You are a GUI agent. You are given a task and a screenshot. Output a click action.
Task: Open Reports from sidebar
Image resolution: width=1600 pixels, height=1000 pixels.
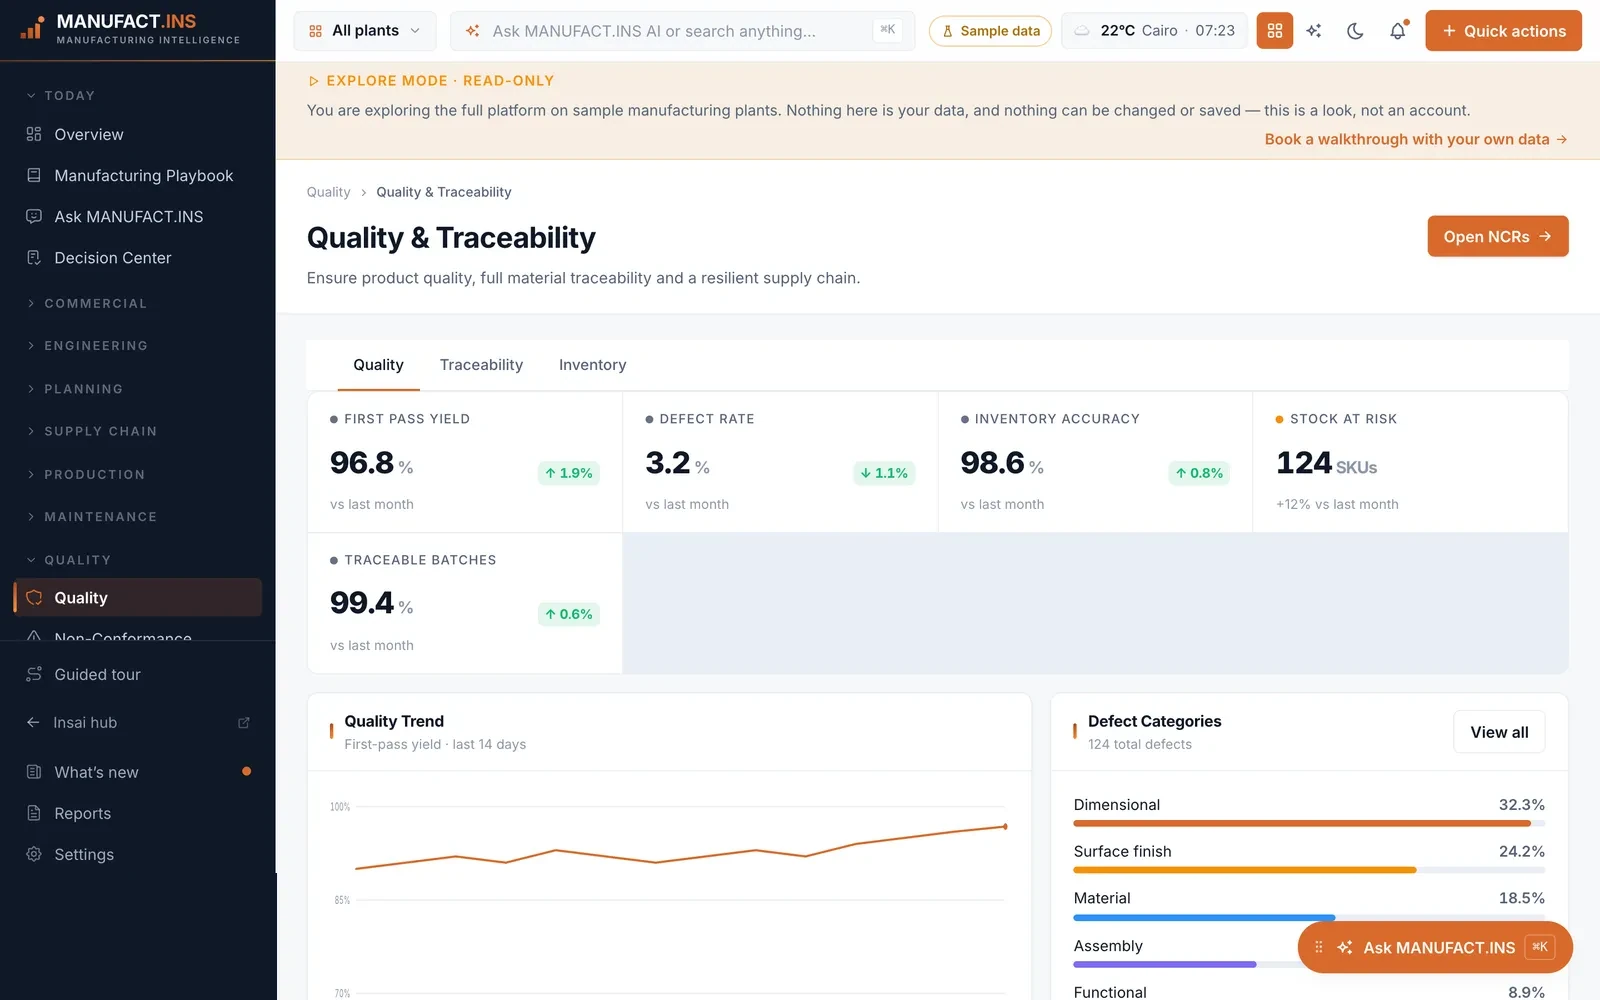click(138, 813)
